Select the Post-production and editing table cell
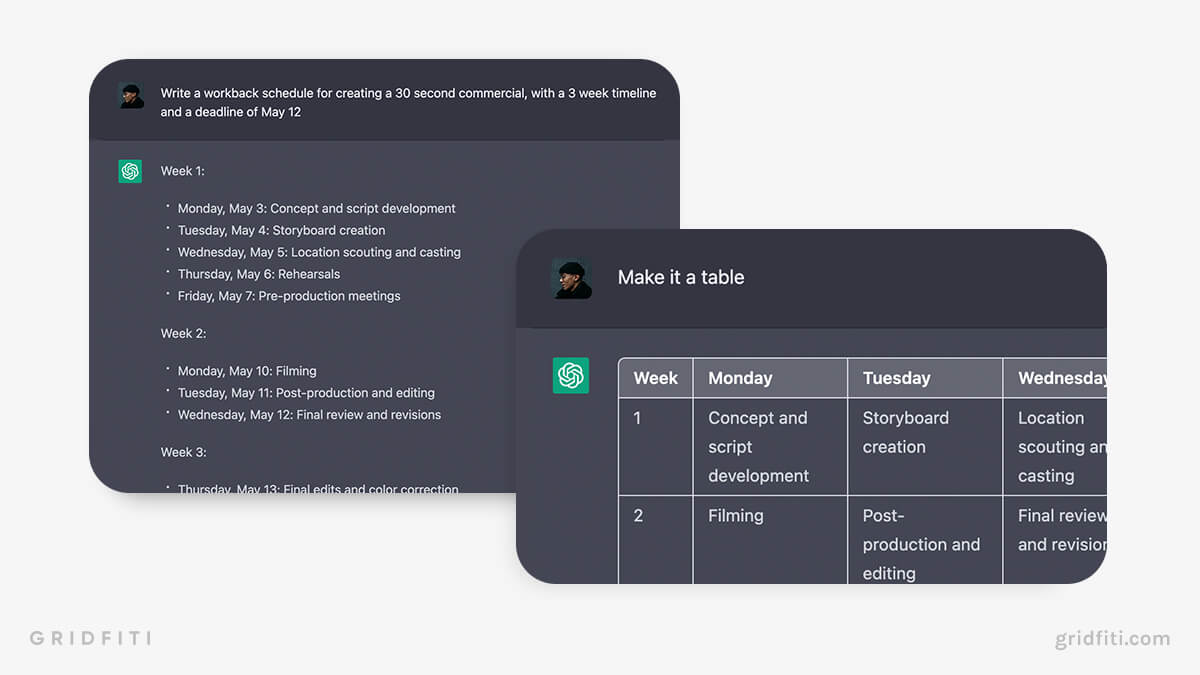This screenshot has width=1200, height=675. (x=925, y=540)
